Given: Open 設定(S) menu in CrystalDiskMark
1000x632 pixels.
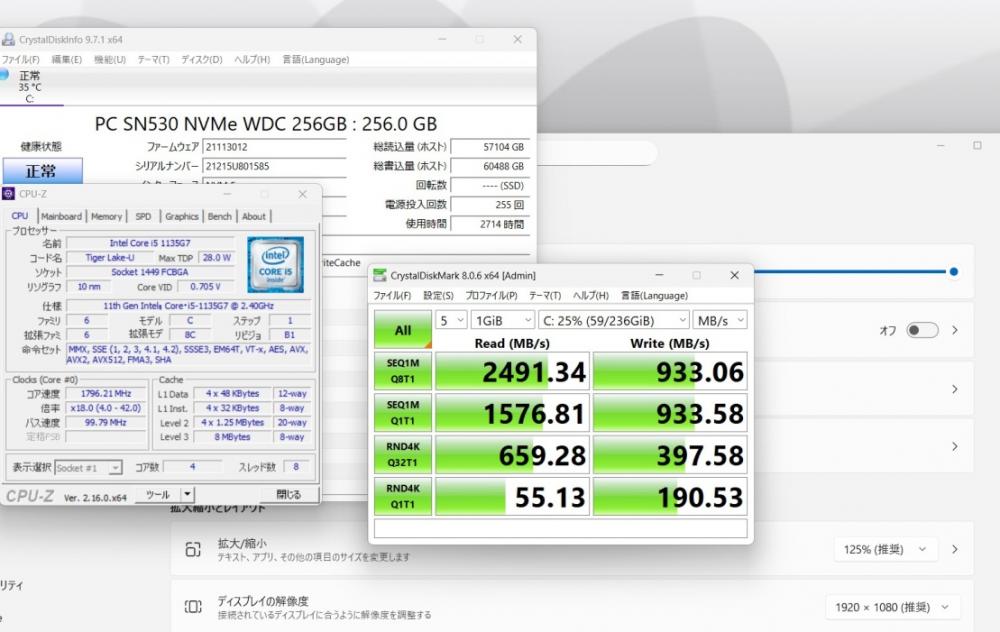Looking at the screenshot, I should 438,296.
